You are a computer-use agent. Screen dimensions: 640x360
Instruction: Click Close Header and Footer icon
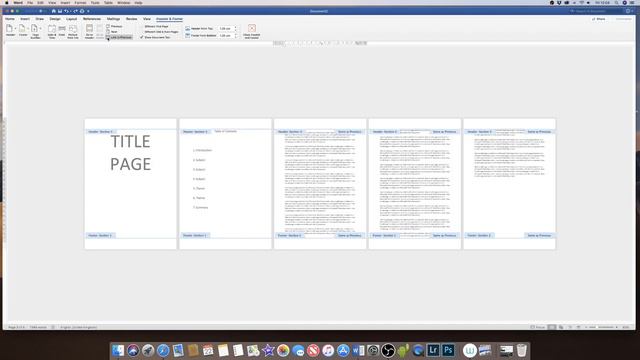252,28
